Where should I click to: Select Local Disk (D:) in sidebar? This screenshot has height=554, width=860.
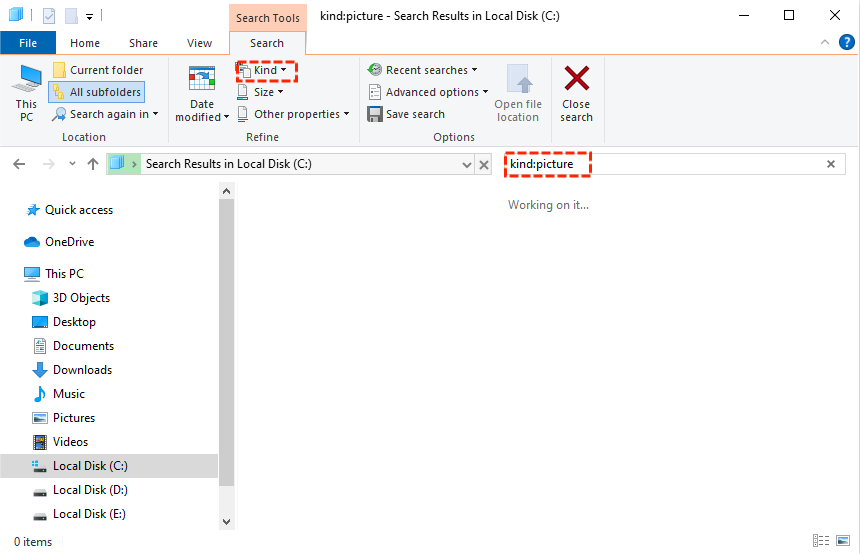tap(80, 490)
